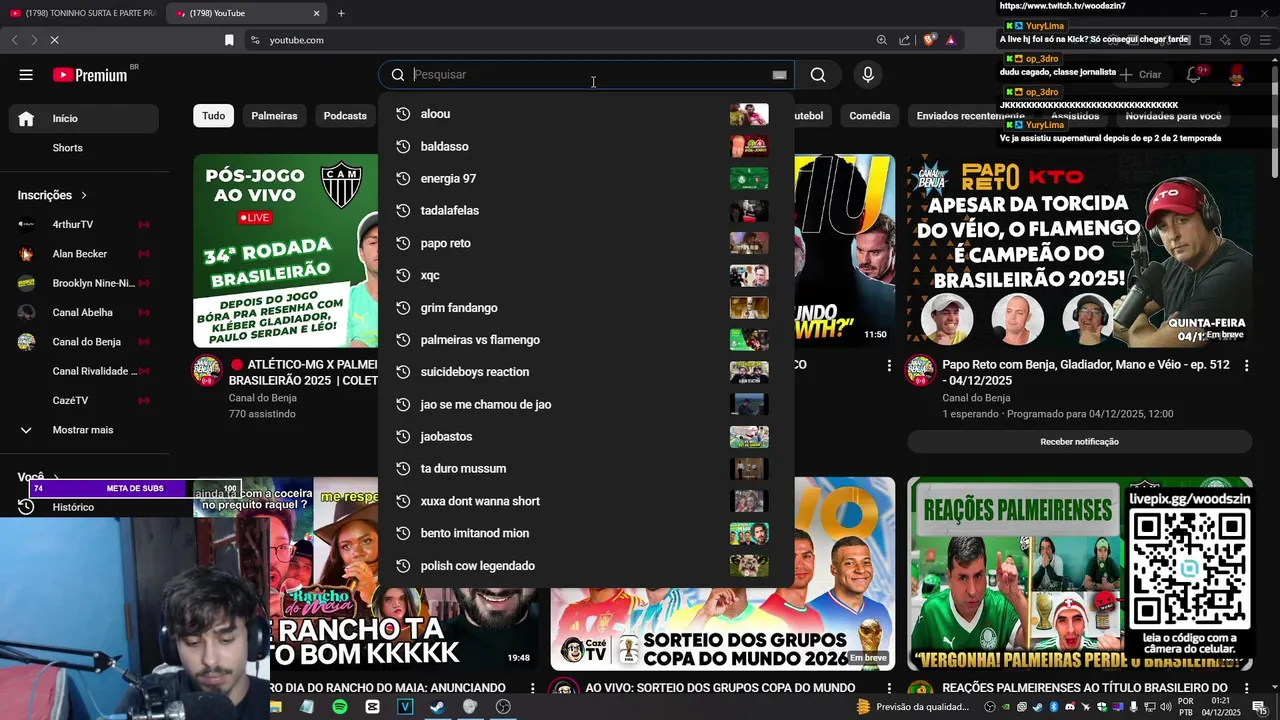This screenshot has width=1280, height=720.
Task: Click Canal do Benja avatar under Papo Reto video
Action: pos(920,371)
